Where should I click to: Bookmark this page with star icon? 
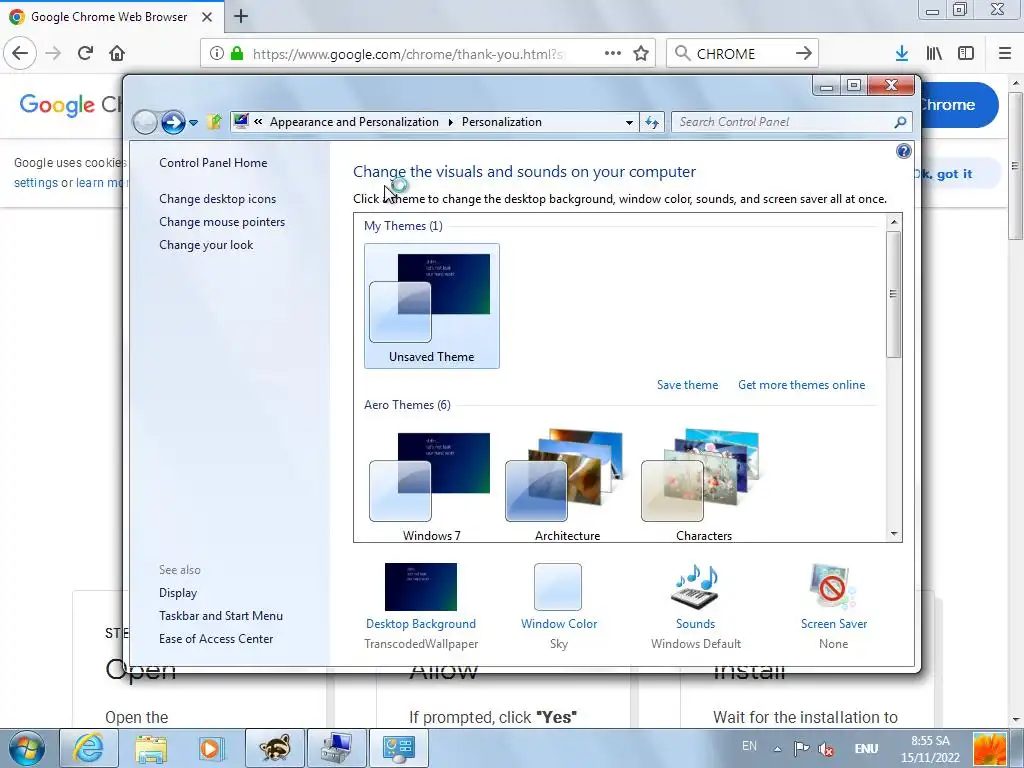coord(641,54)
